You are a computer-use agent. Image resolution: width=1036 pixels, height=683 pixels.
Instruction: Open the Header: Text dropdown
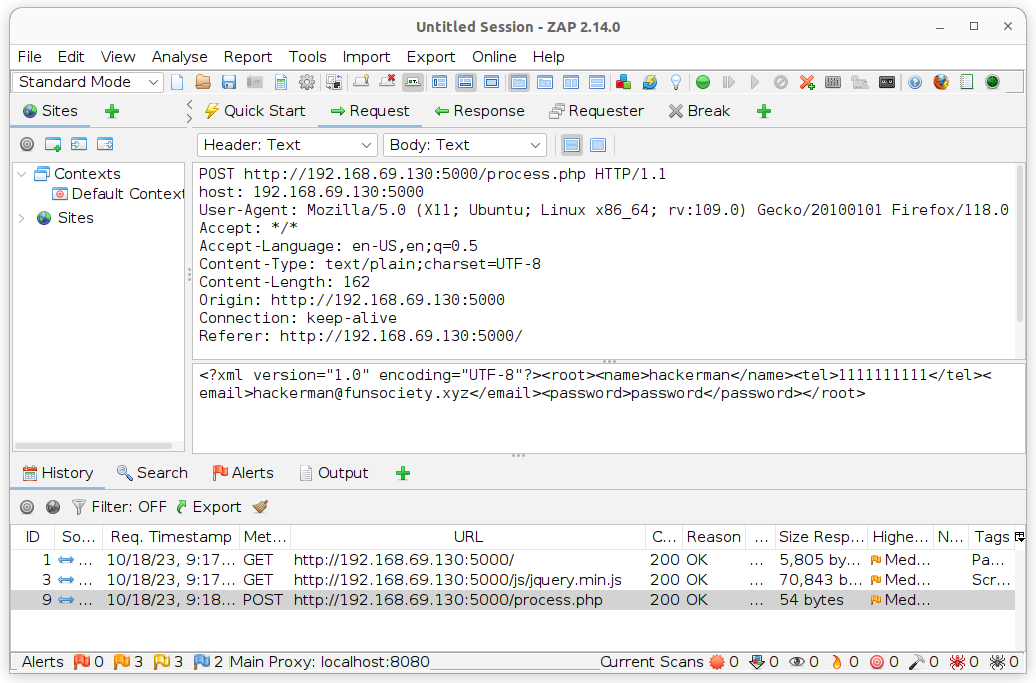coord(287,145)
